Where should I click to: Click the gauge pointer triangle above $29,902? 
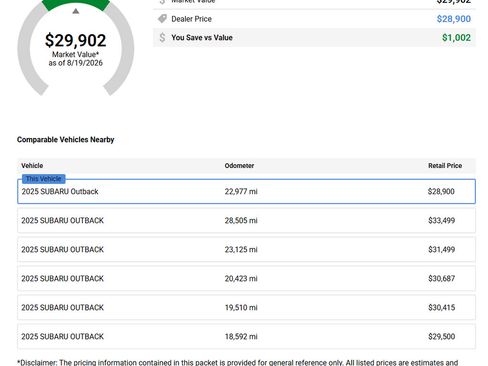click(x=76, y=11)
